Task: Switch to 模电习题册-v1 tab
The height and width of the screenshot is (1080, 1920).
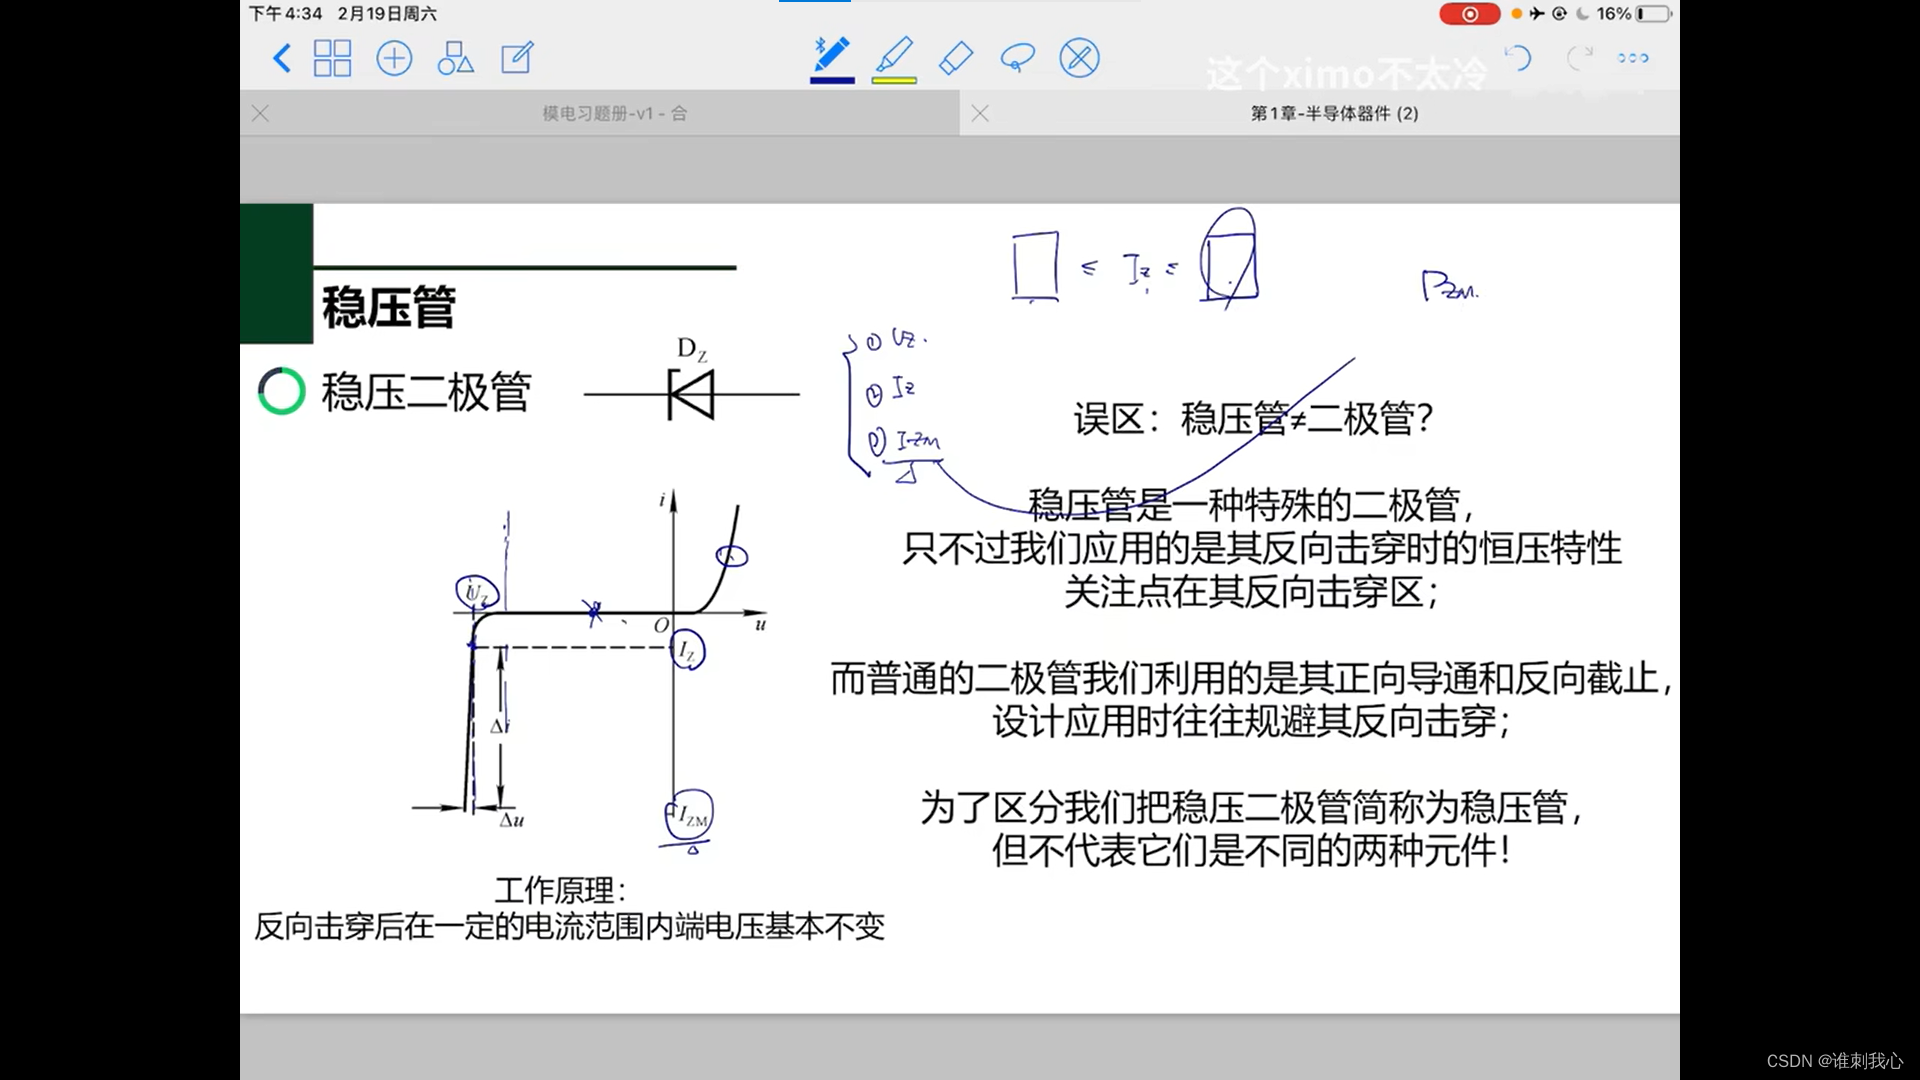Action: coord(614,114)
